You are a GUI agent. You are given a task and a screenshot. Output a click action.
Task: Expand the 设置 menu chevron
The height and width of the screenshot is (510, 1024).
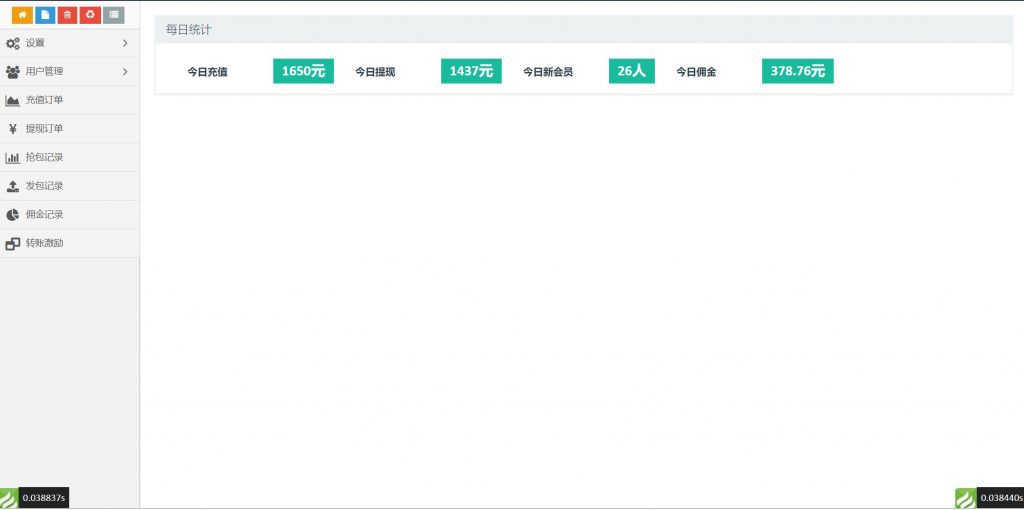tap(125, 43)
